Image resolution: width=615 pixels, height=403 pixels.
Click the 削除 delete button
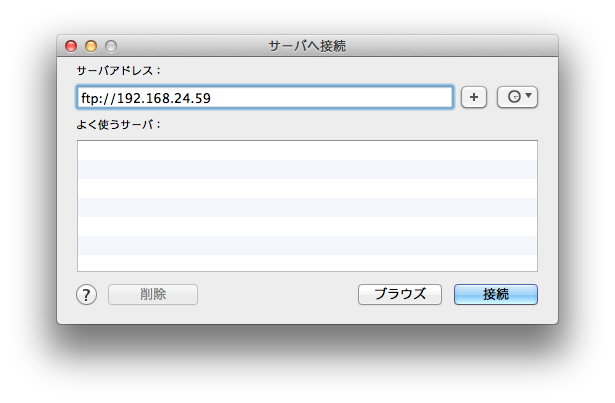[x=153, y=294]
